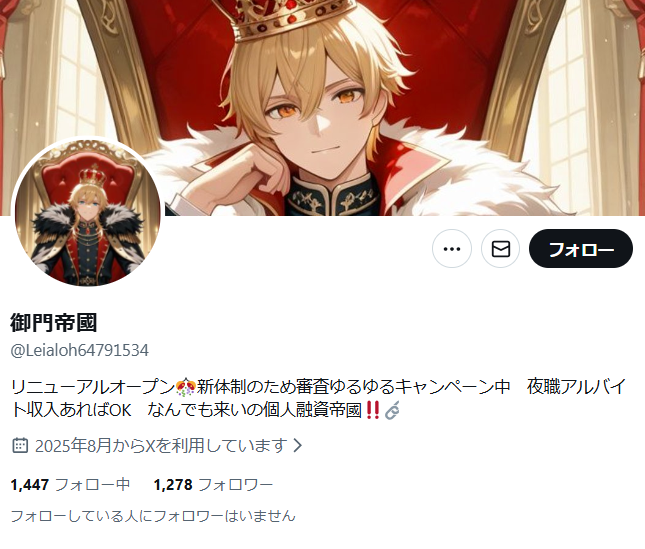Expand the chevron arrow after join date

297,445
